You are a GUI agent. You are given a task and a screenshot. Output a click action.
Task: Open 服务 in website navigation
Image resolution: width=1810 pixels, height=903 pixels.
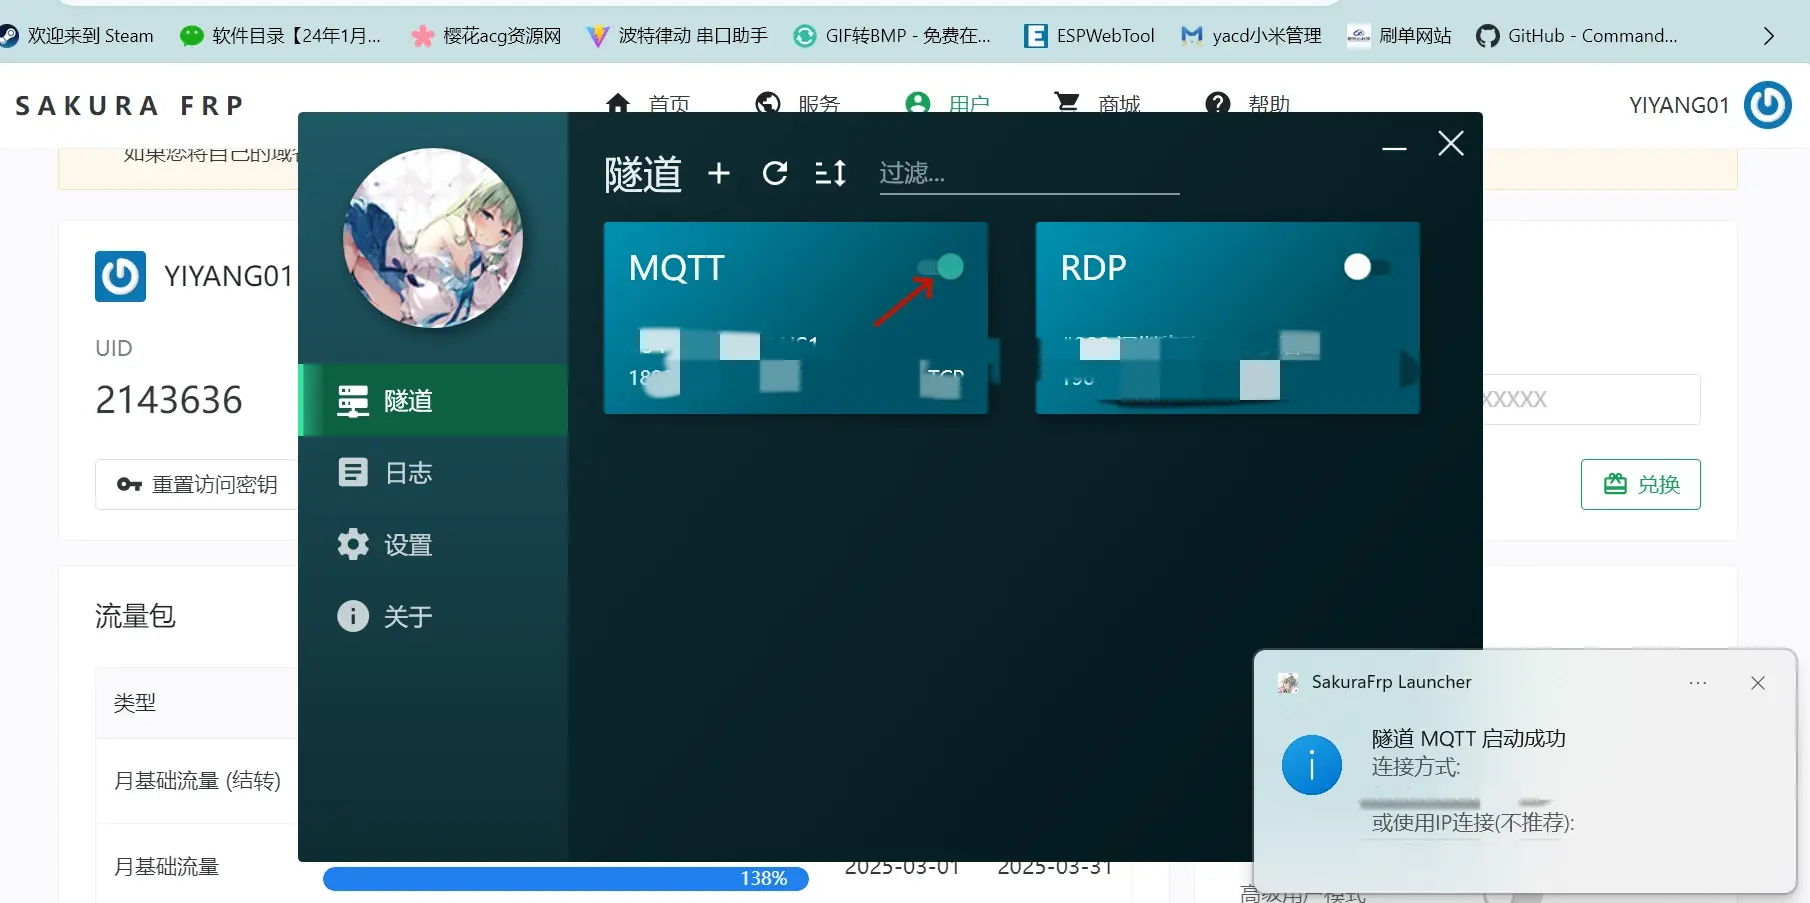coord(798,104)
